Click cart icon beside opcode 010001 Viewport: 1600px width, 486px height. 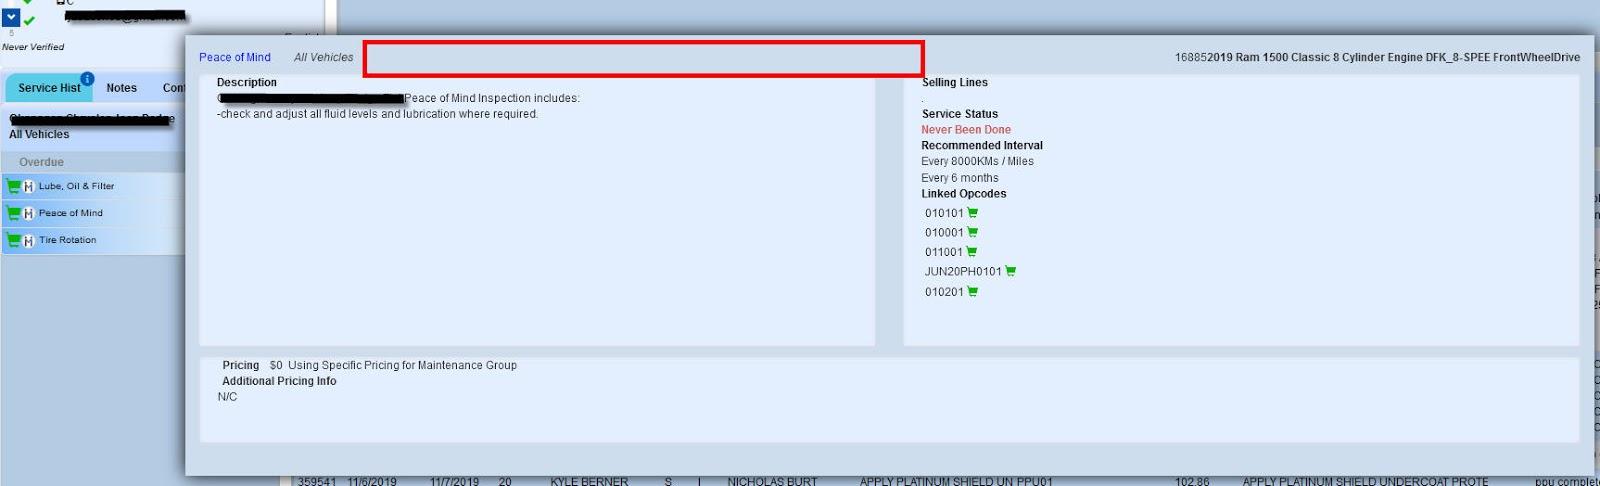click(973, 233)
